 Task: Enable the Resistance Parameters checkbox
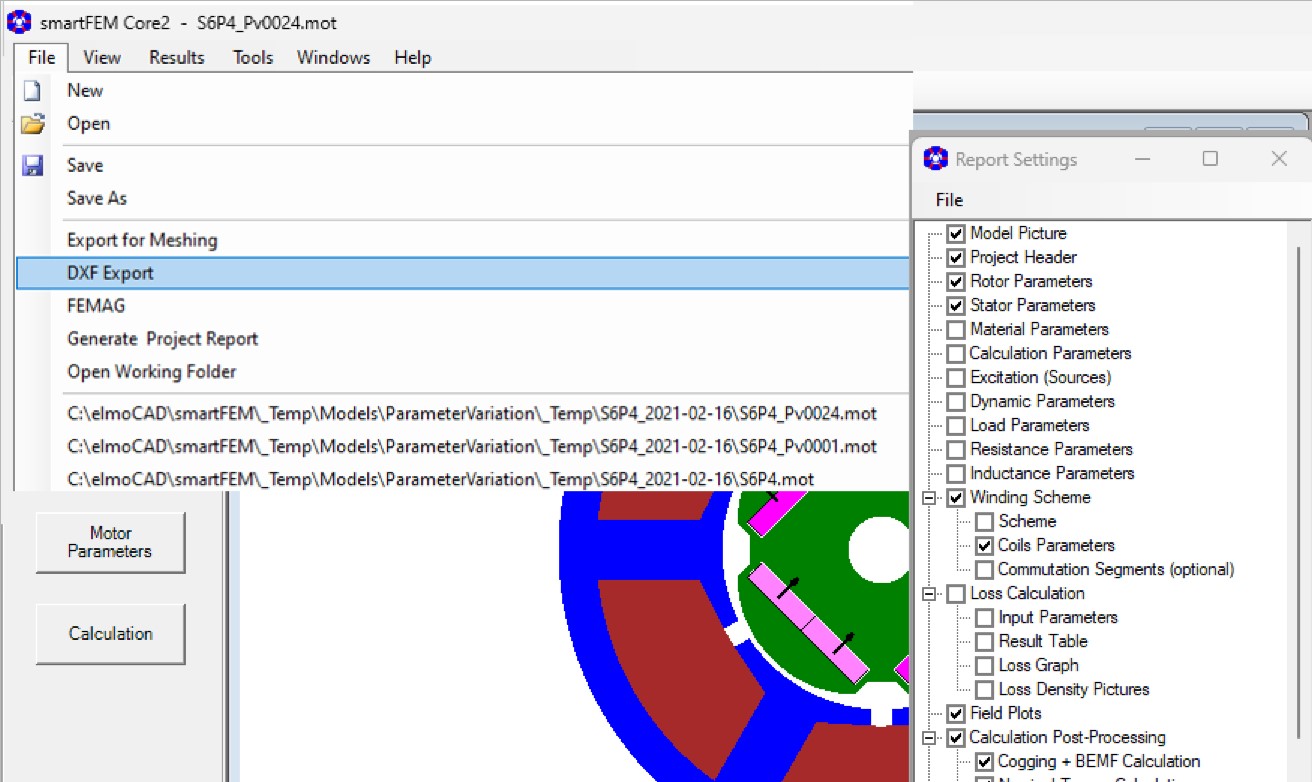pyautogui.click(x=956, y=449)
